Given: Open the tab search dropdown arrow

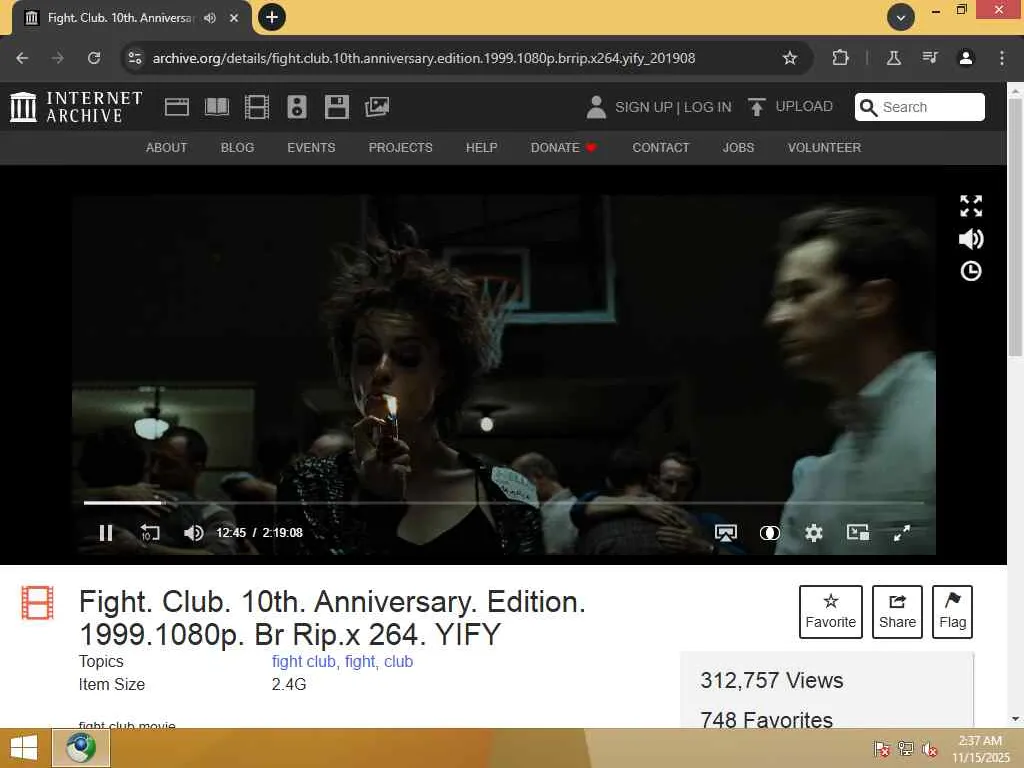Looking at the screenshot, I should 901,18.
